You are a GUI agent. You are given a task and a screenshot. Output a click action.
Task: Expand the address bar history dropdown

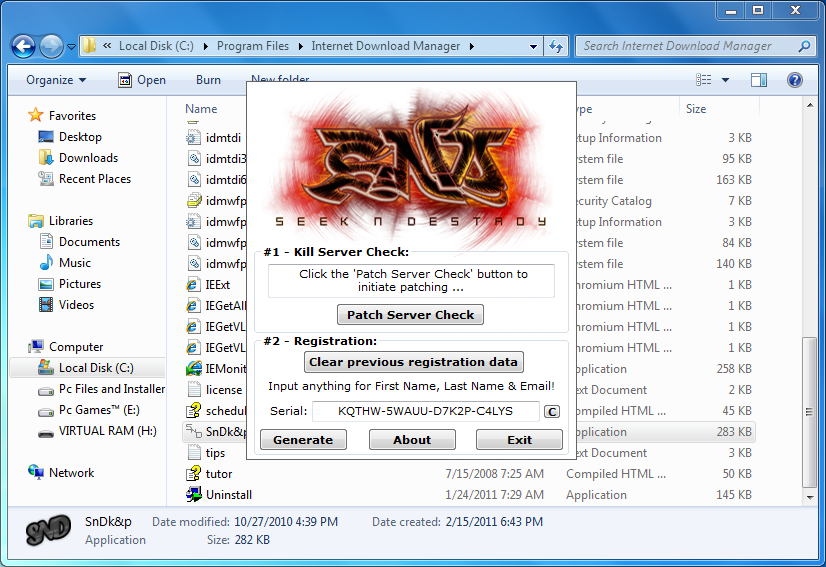click(x=533, y=46)
